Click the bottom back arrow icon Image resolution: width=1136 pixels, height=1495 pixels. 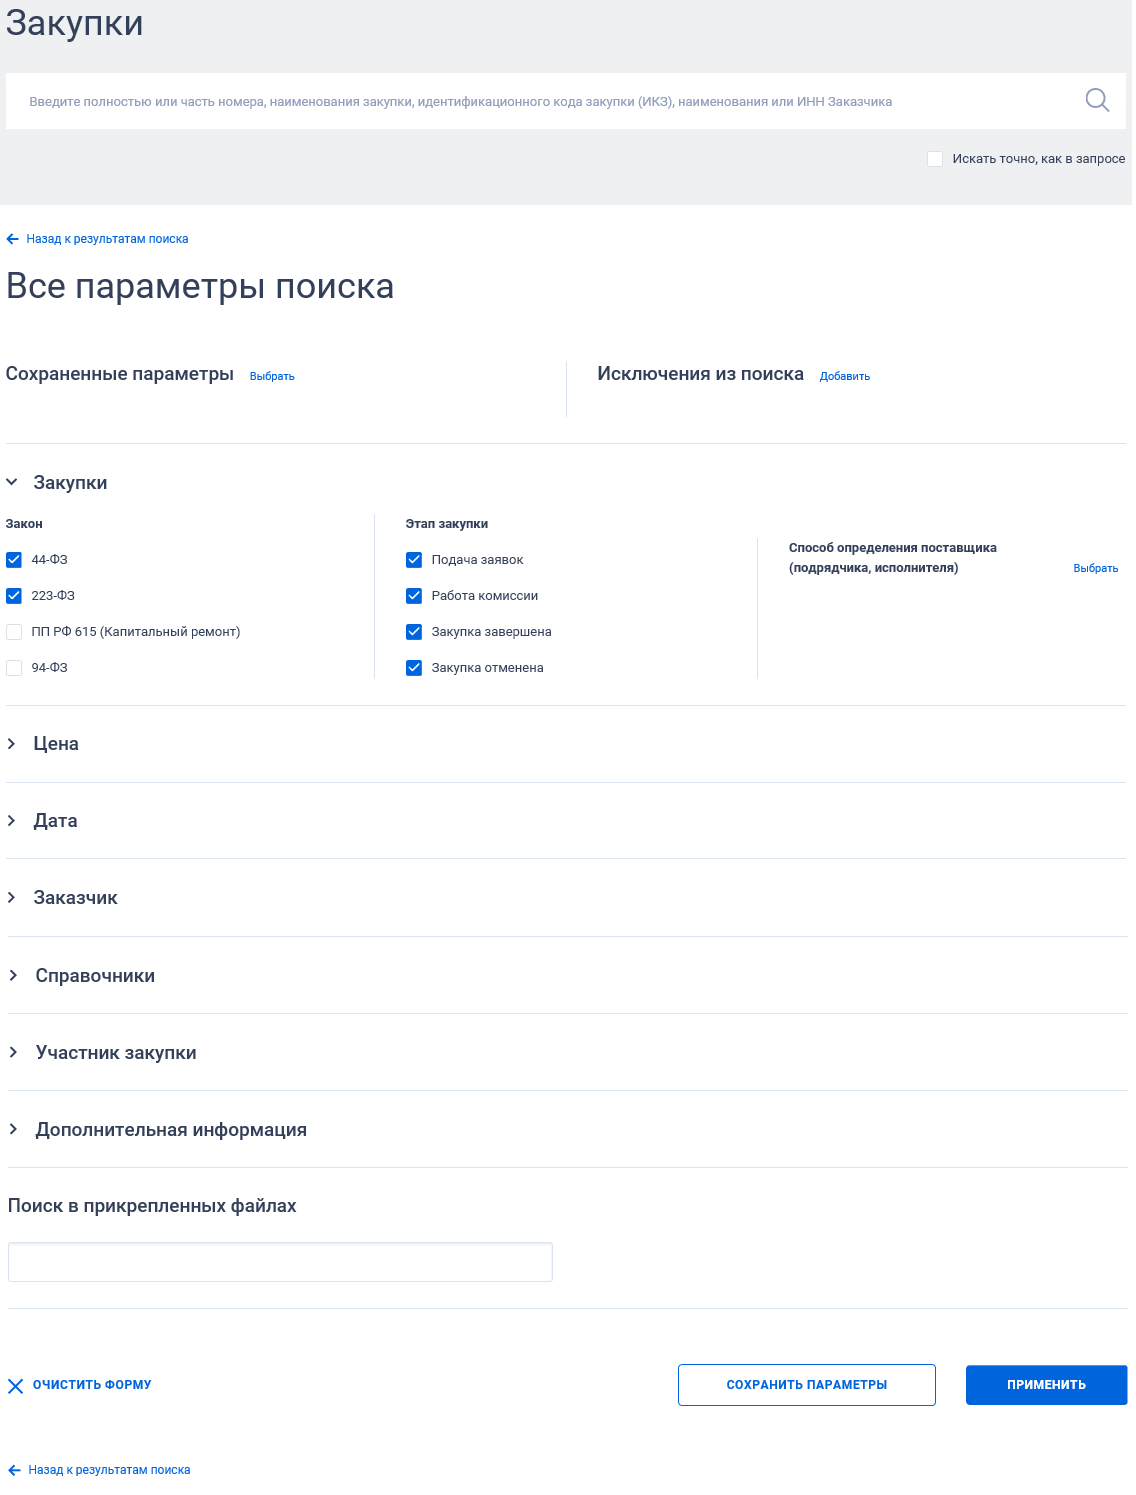click(x=14, y=1470)
